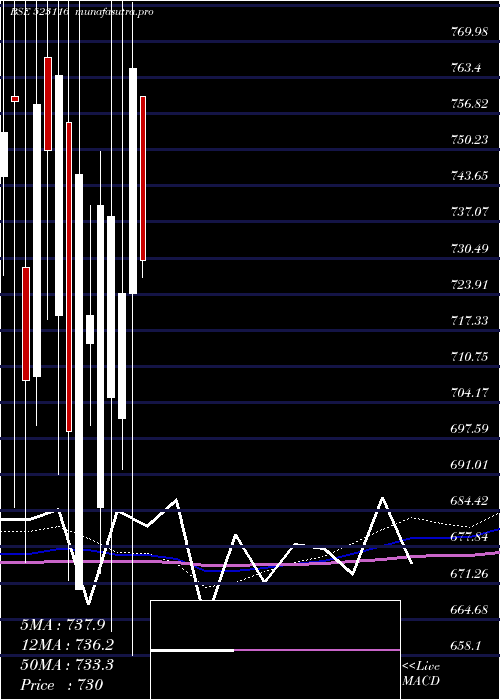Click the 763.4 price axis label
The width and height of the screenshot is (500, 700).
coord(467,68)
